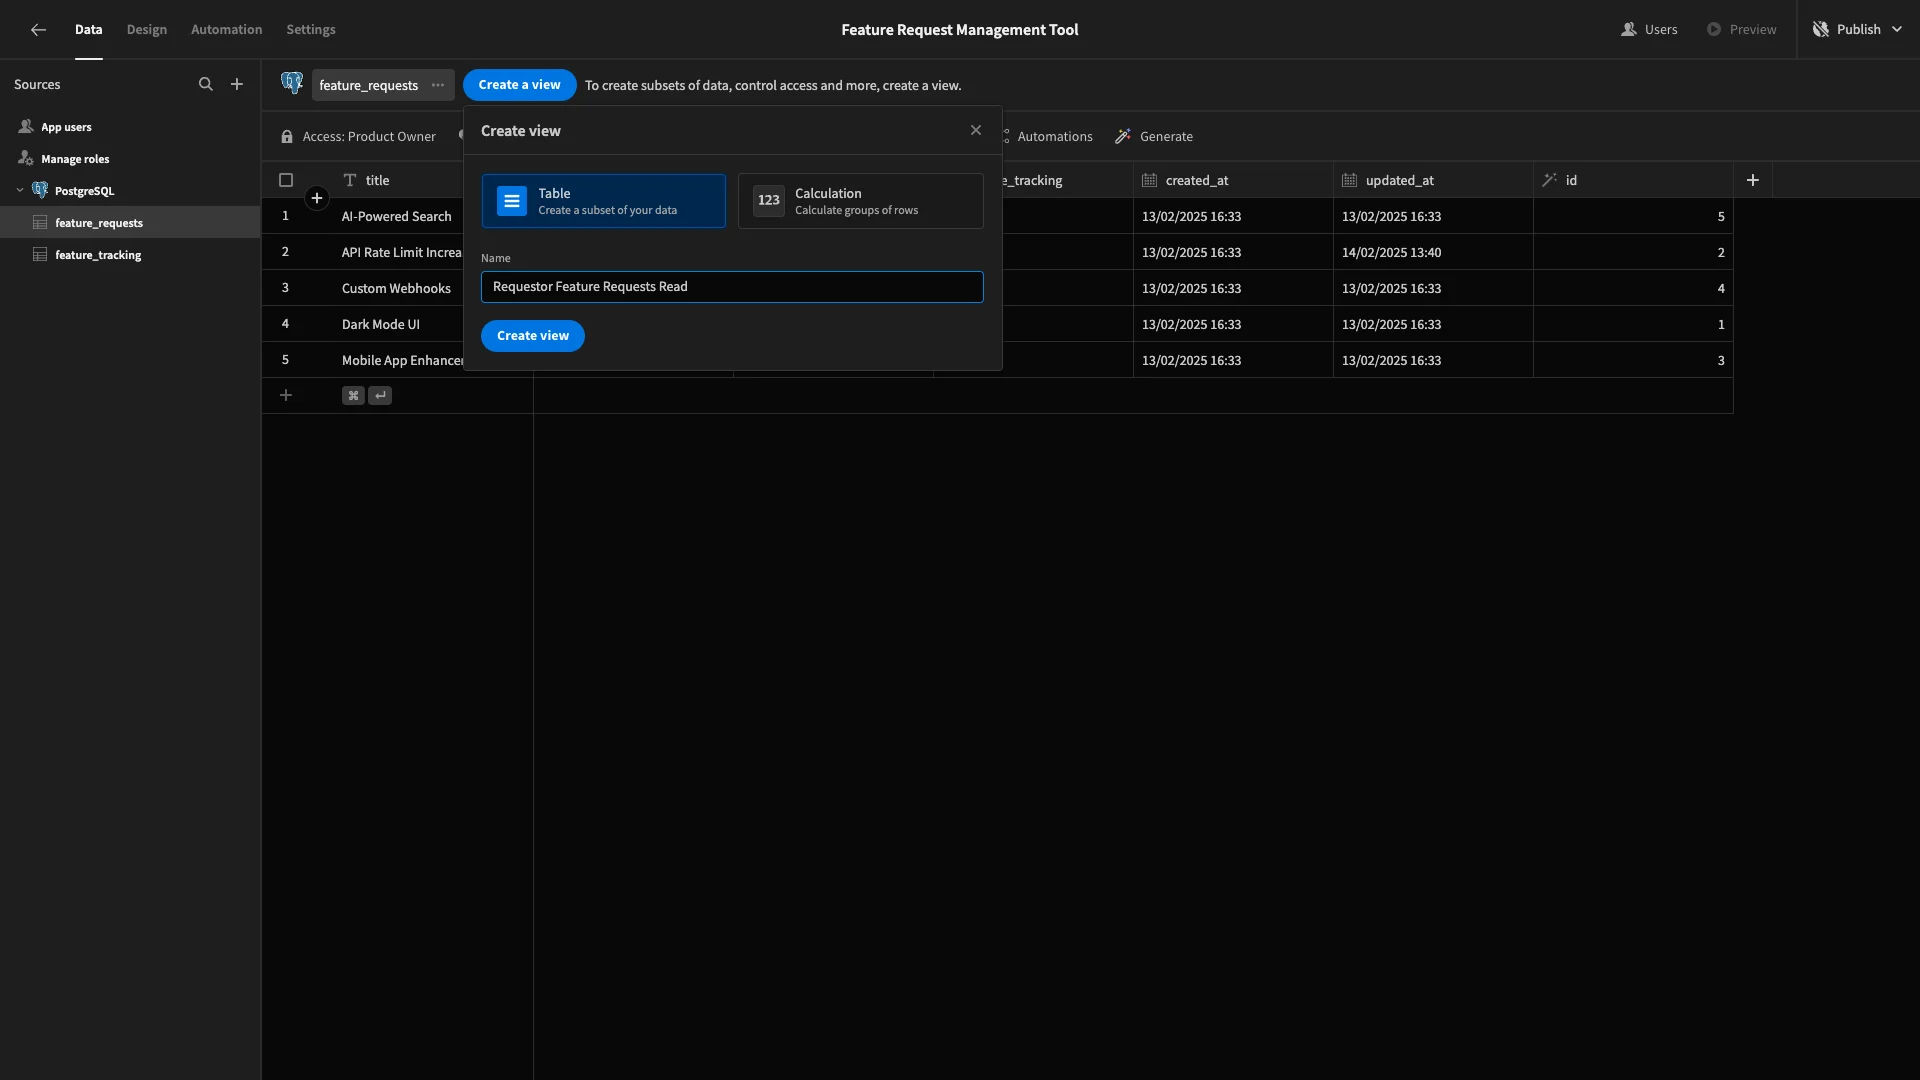The image size is (1920, 1080).
Task: Click the Users button label
Action: coord(1661,30)
